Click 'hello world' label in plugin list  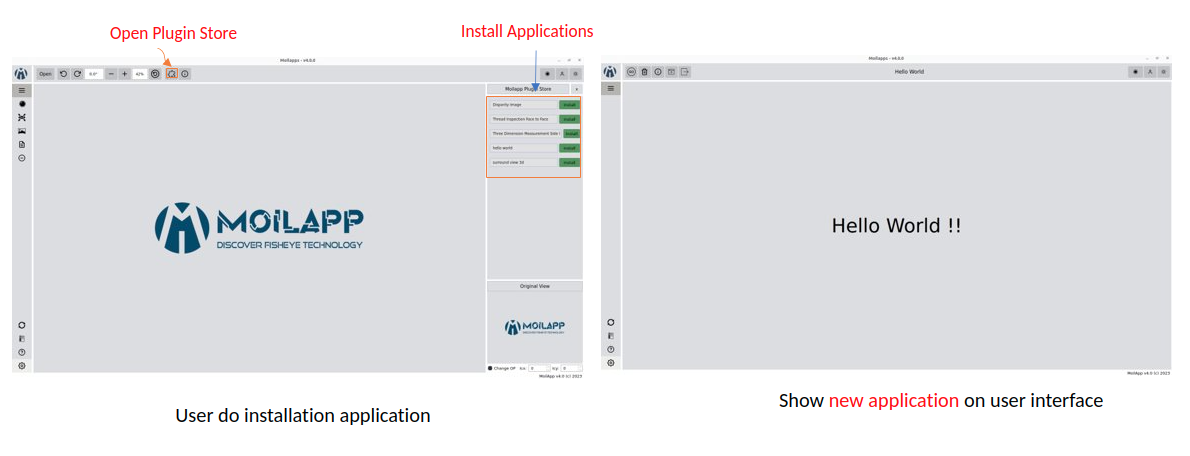click(x=524, y=148)
